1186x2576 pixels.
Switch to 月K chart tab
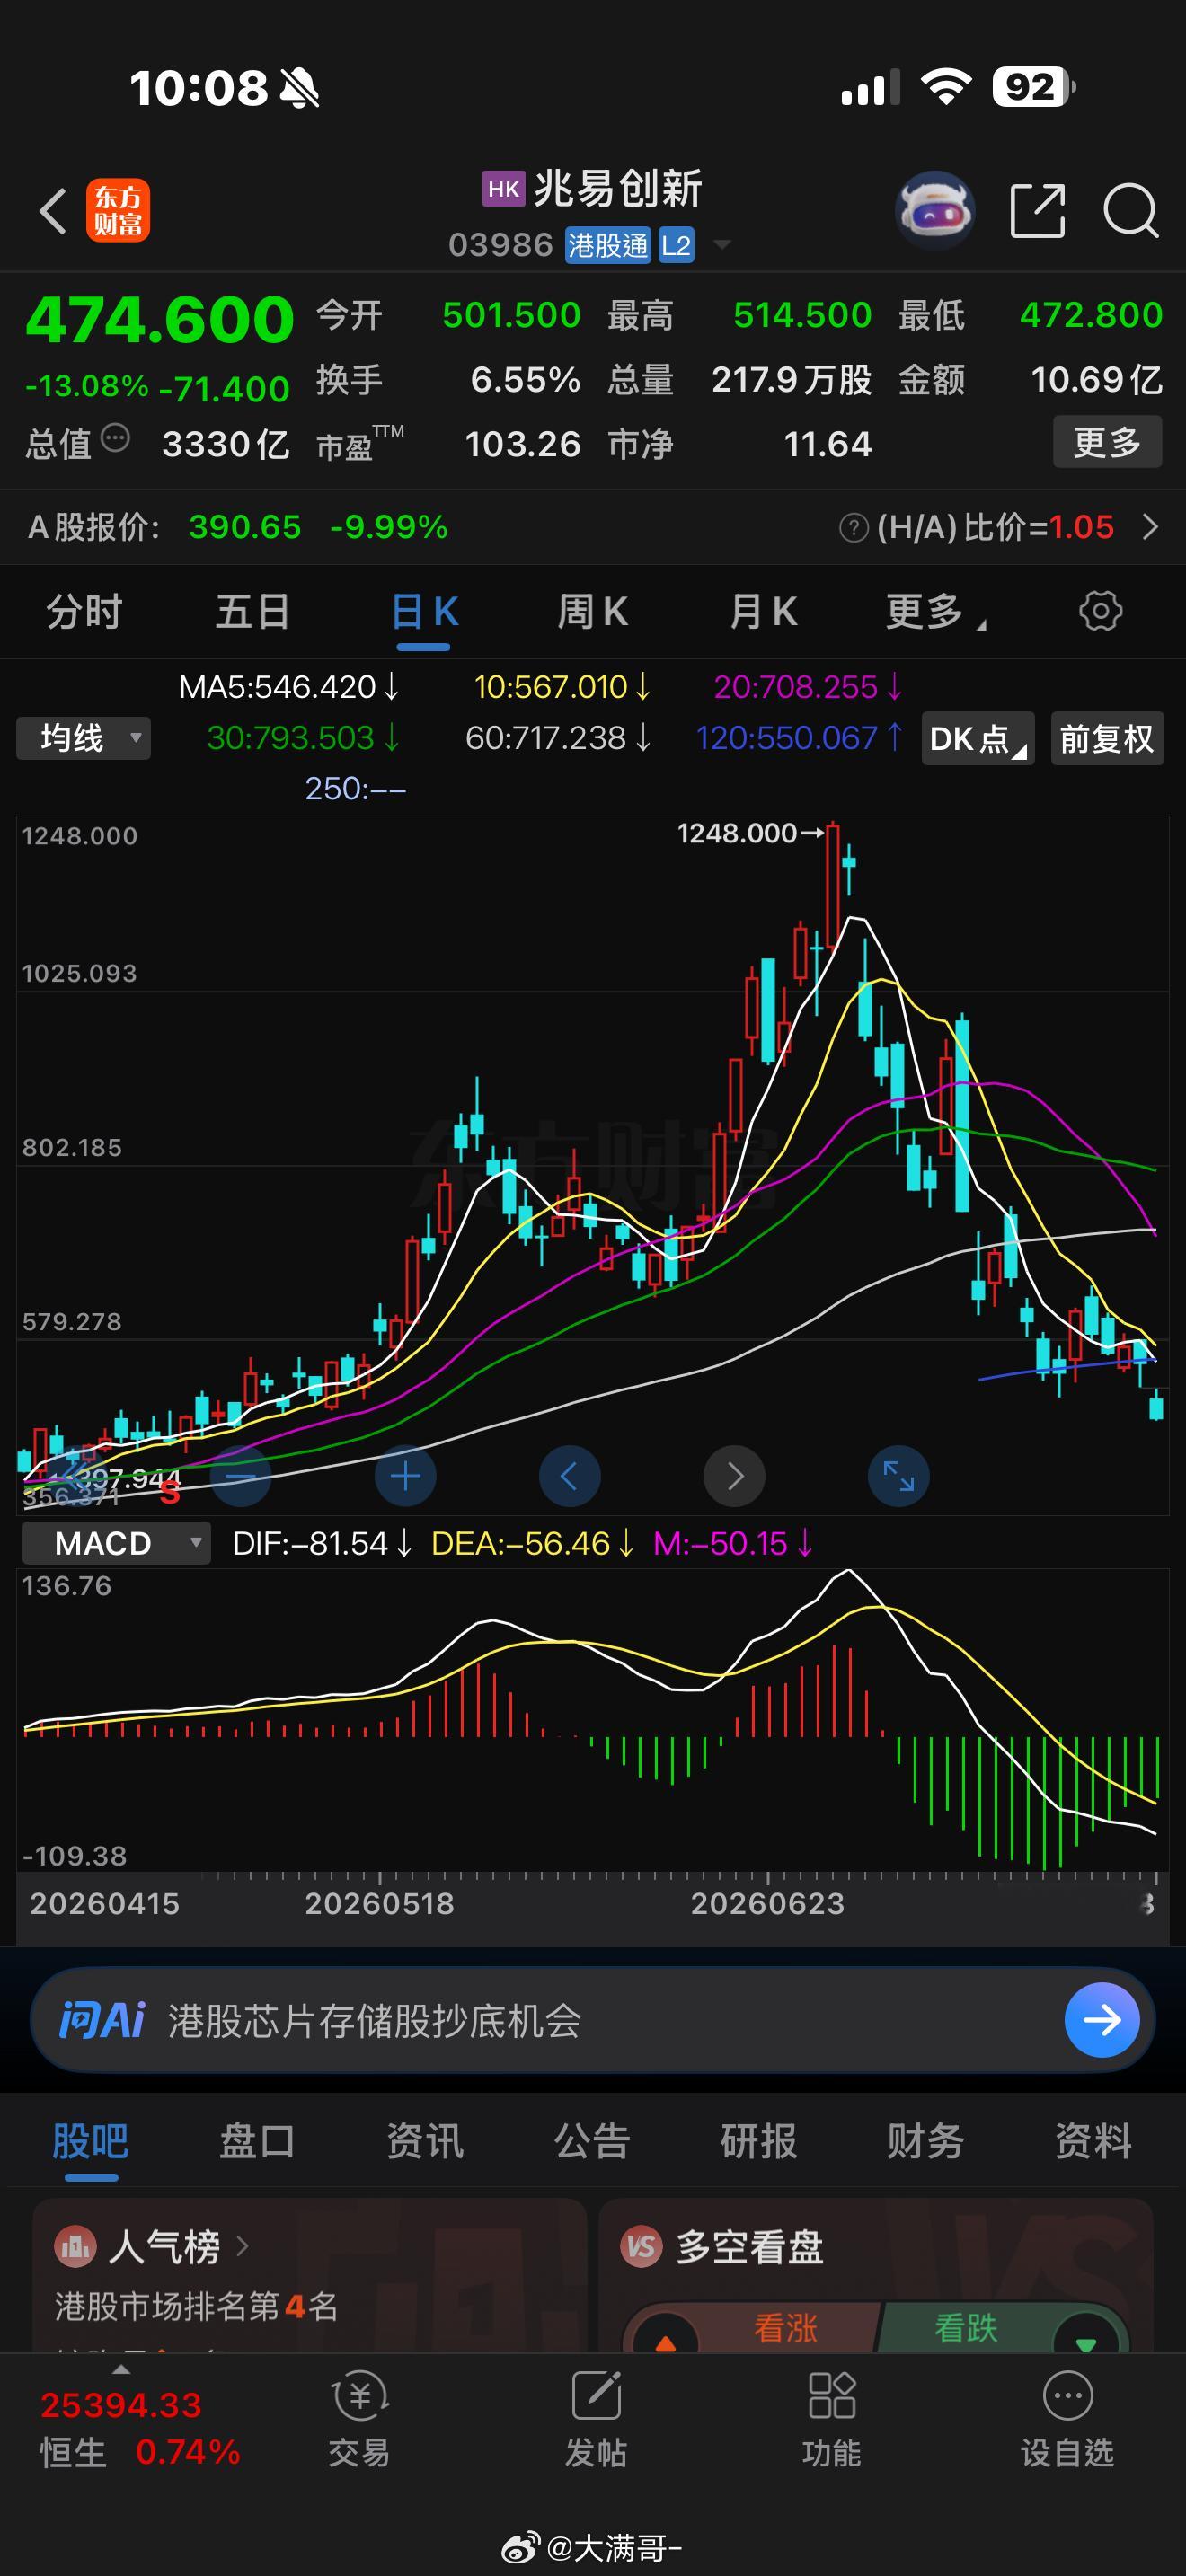click(763, 611)
